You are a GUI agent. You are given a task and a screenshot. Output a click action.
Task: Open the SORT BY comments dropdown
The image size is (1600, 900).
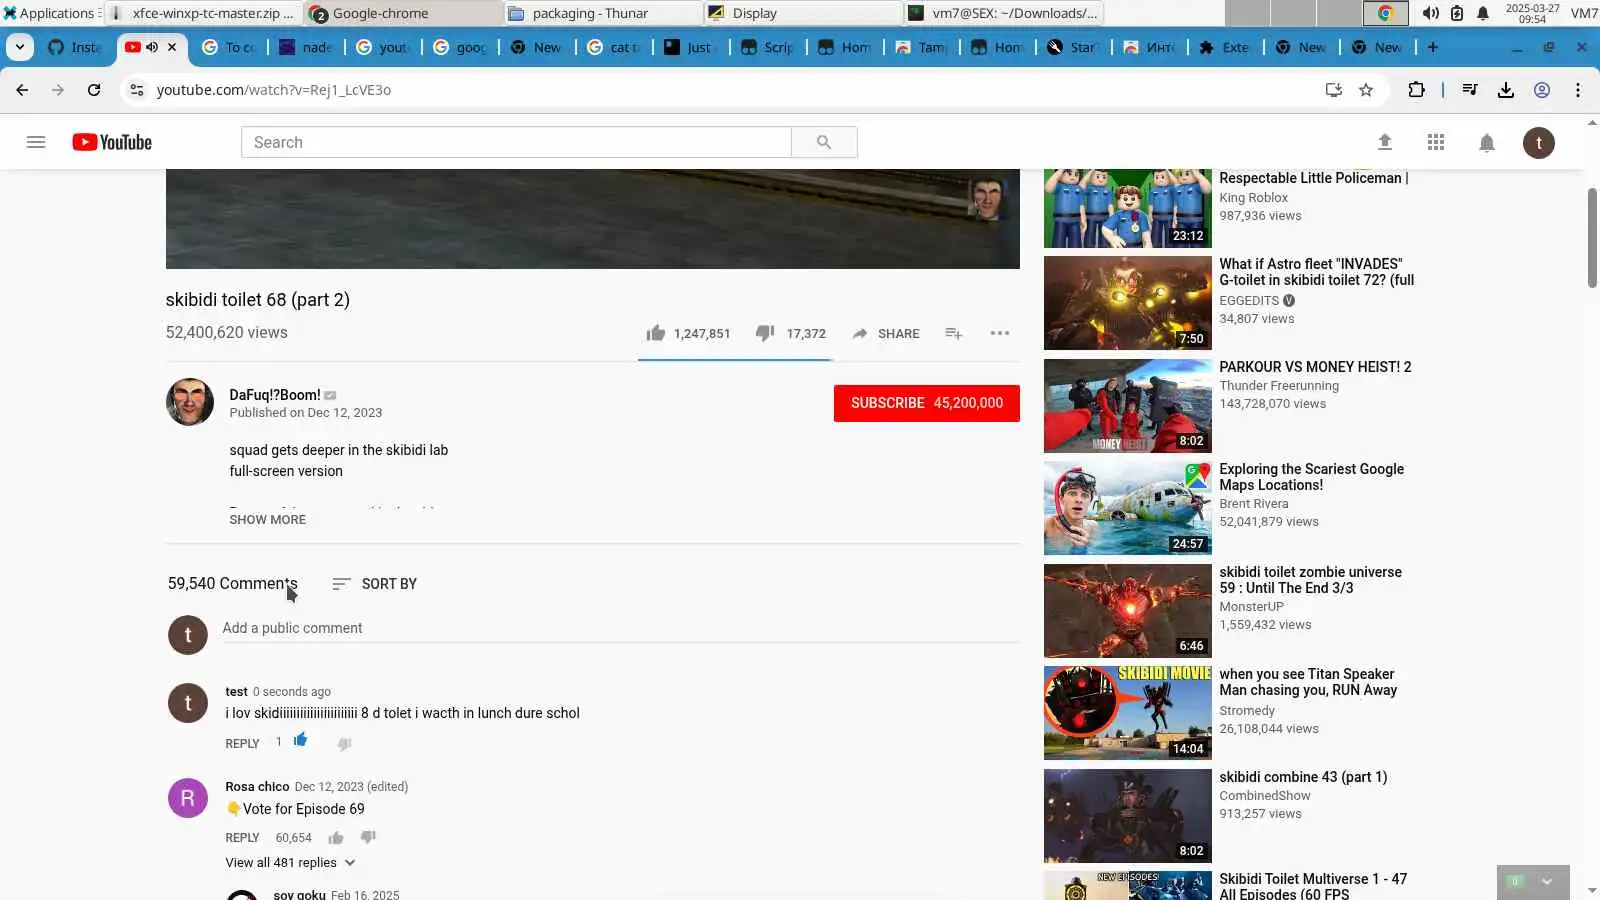(x=375, y=584)
